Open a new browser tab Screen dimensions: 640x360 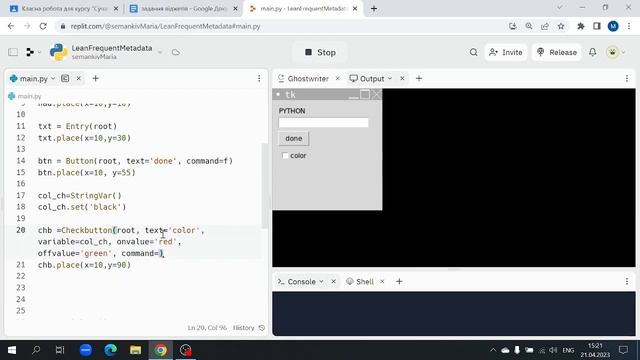[374, 9]
